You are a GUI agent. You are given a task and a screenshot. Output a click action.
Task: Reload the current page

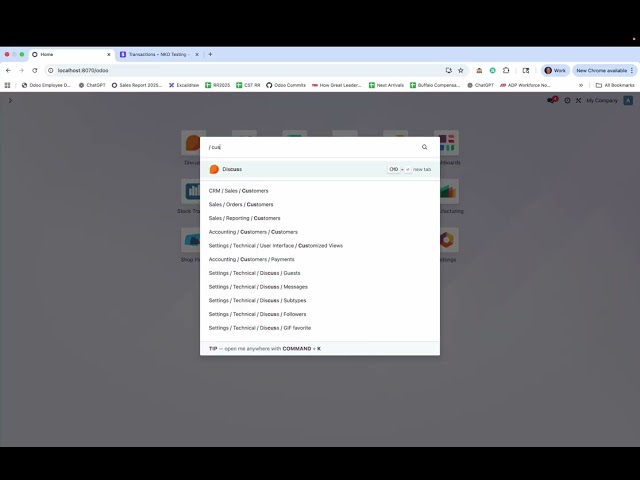pyautogui.click(x=35, y=71)
